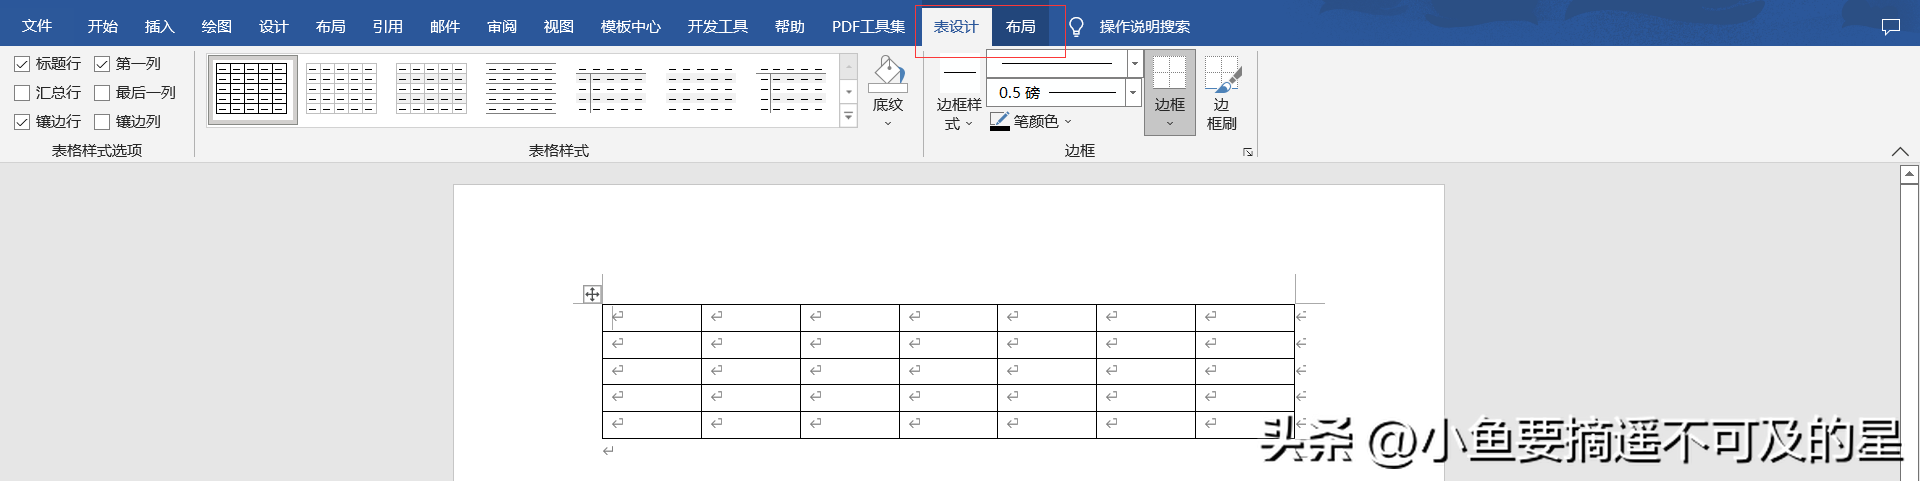This screenshot has width=1920, height=481.
Task: Click the table move handle cross icon
Action: (592, 294)
